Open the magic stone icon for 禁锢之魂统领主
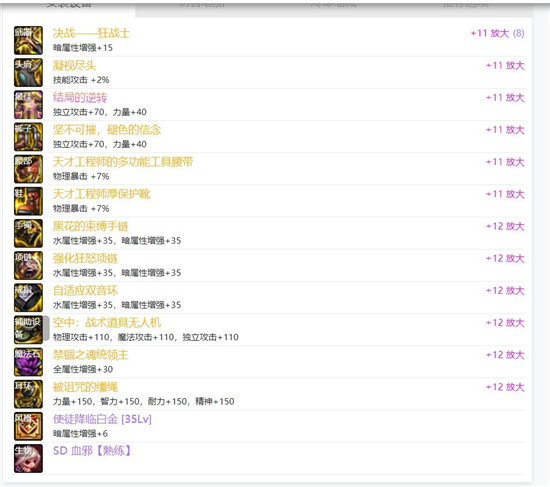Image resolution: width=550 pixels, height=487 pixels. point(28,362)
